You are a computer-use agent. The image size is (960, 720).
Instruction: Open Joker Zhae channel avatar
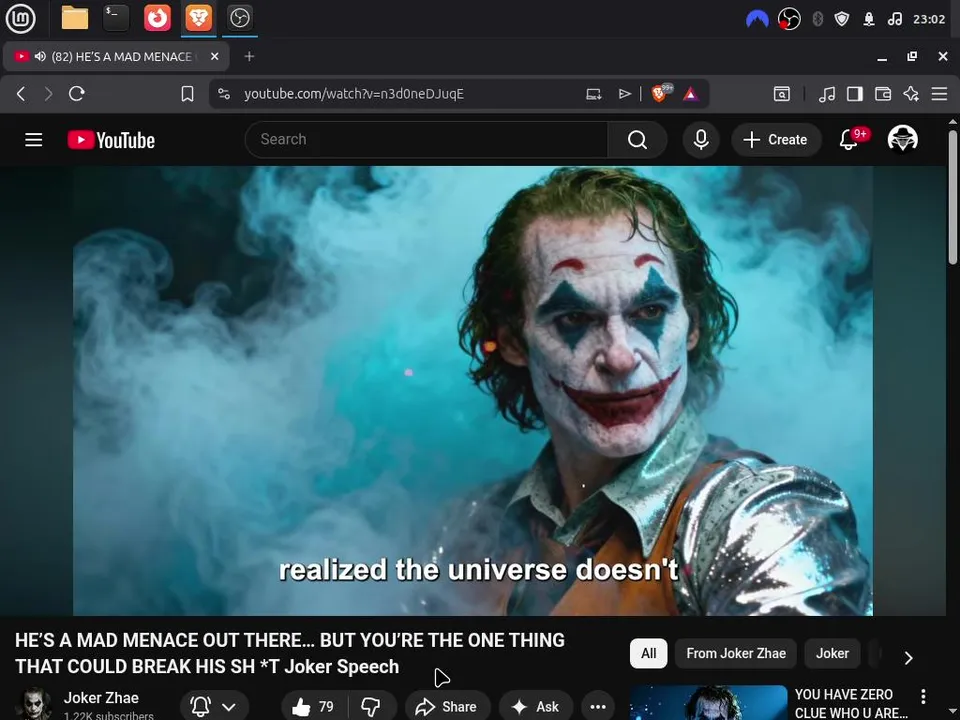pos(34,704)
